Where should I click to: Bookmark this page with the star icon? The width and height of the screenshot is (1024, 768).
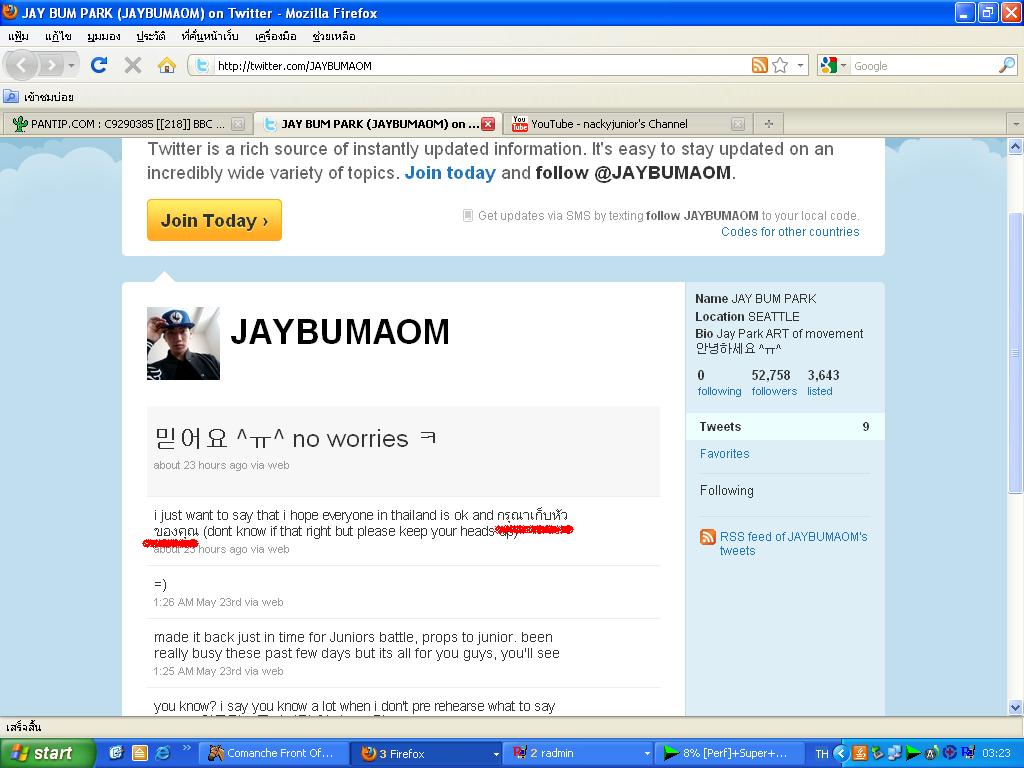click(x=780, y=65)
